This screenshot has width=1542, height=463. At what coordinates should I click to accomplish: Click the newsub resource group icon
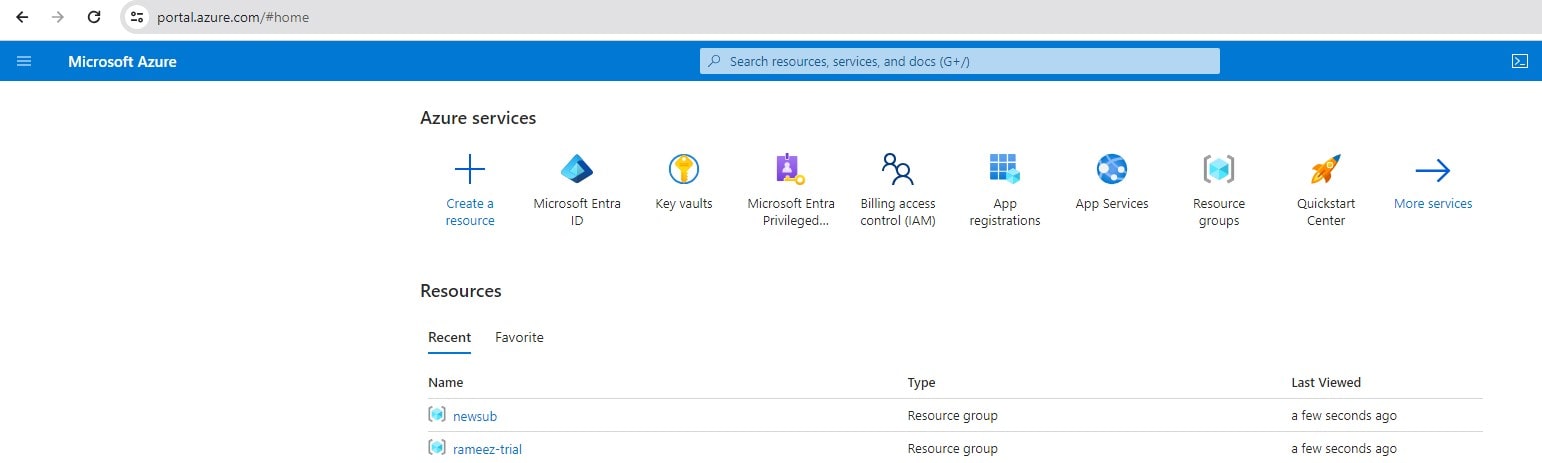(437, 414)
